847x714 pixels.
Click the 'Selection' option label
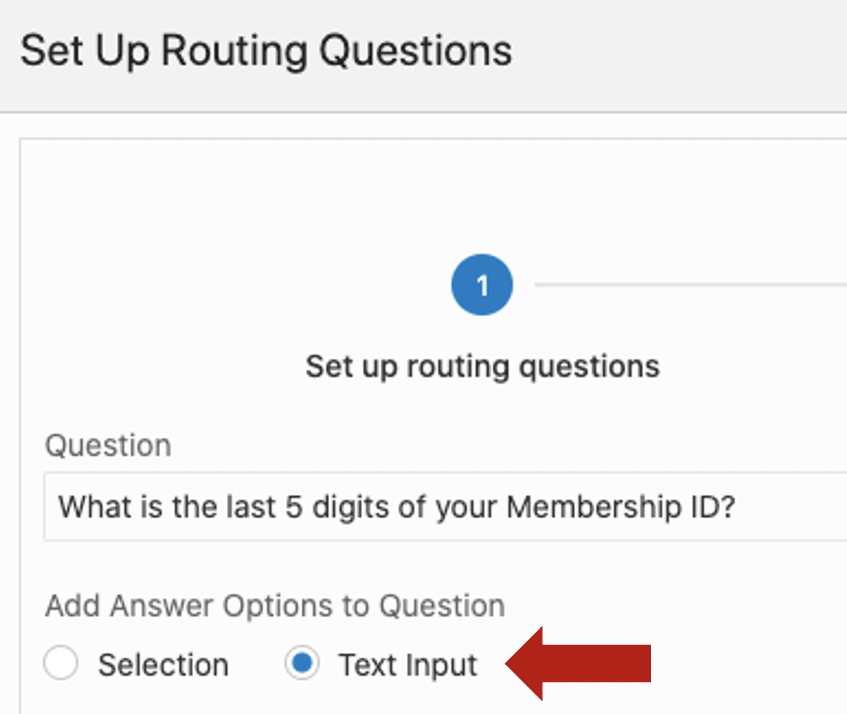pyautogui.click(x=163, y=665)
